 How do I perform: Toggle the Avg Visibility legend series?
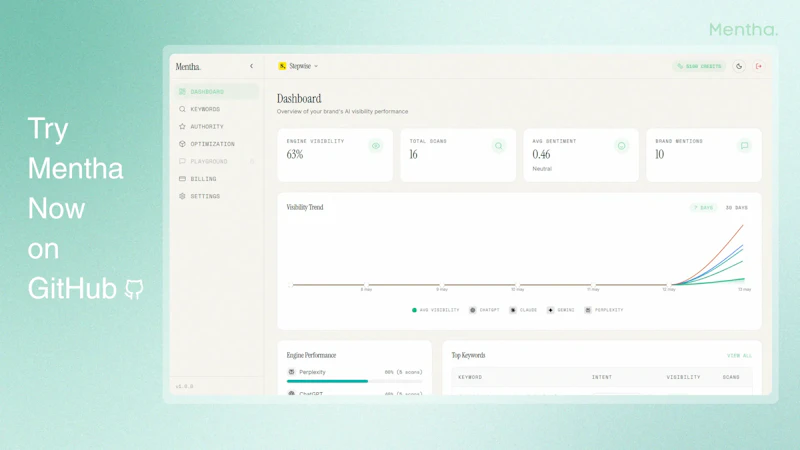[x=436, y=310]
